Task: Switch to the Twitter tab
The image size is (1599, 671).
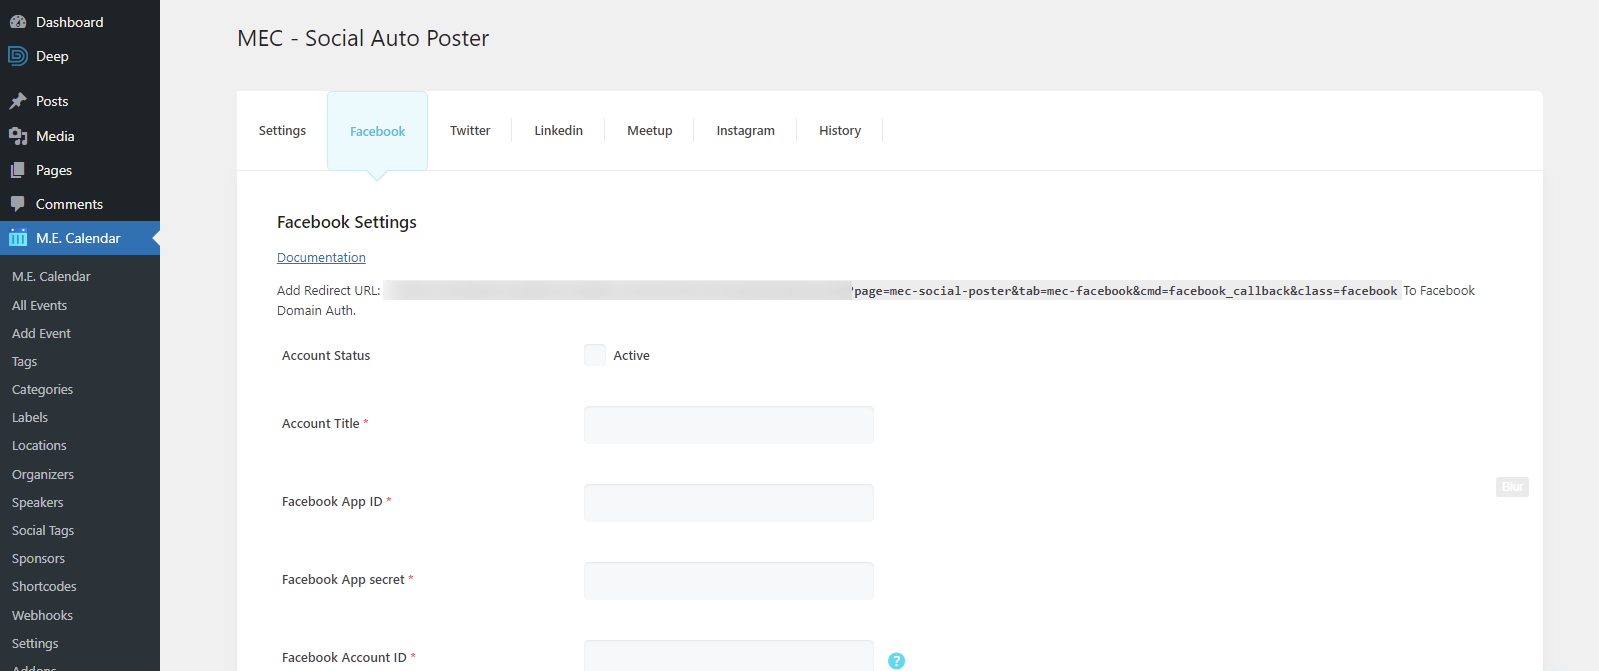Action: click(x=470, y=131)
